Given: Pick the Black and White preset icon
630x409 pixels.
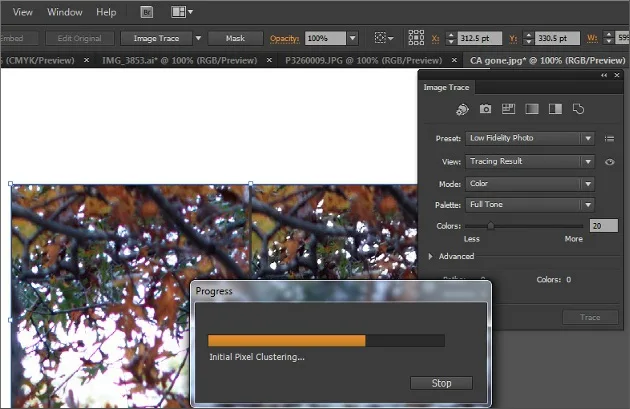Looking at the screenshot, I should [x=555, y=109].
